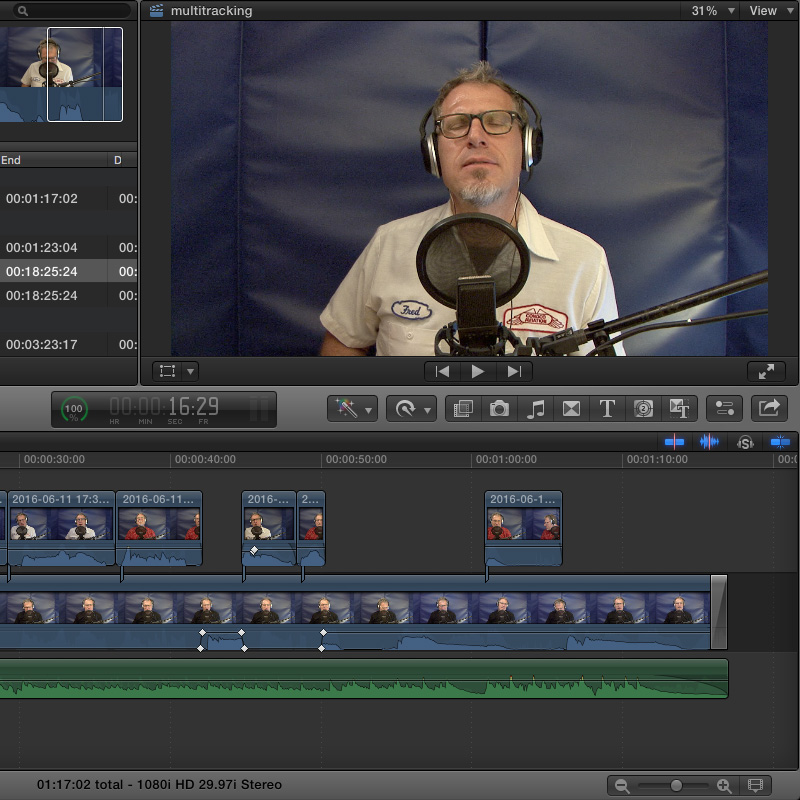The image size is (800, 800).
Task: Click the Share export icon
Action: [x=769, y=408]
